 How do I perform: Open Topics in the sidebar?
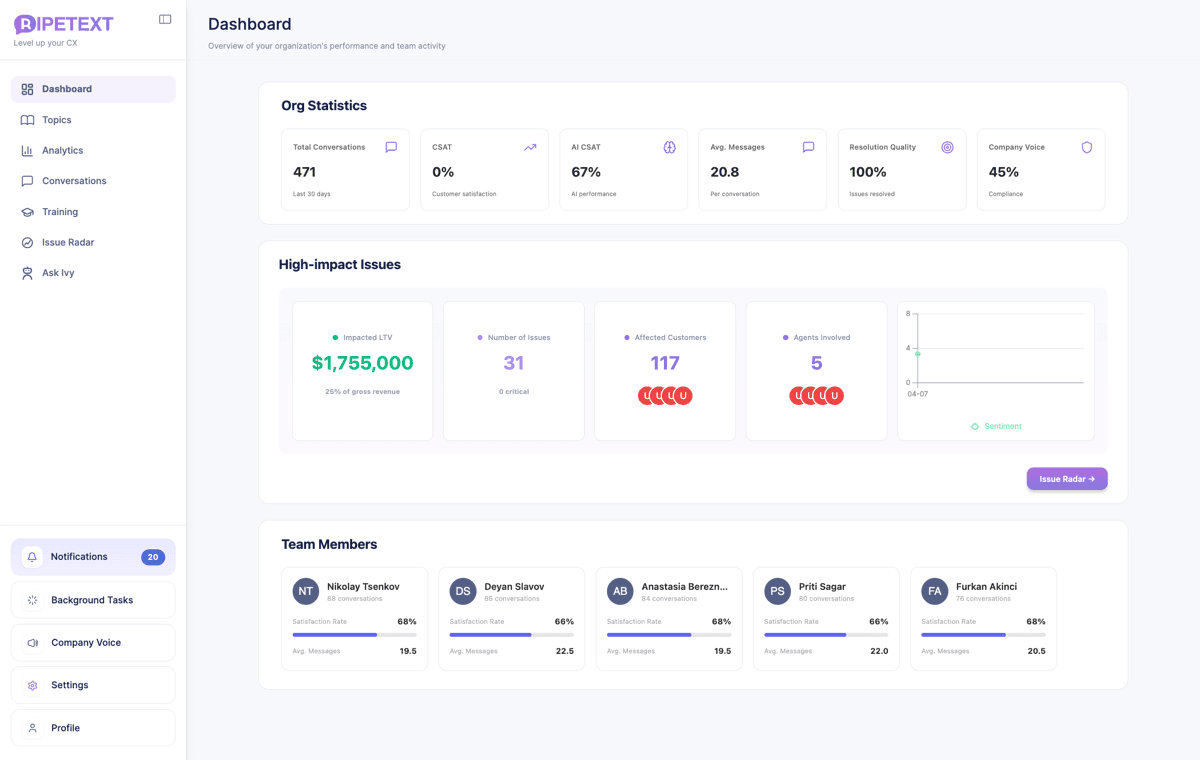tap(57, 120)
